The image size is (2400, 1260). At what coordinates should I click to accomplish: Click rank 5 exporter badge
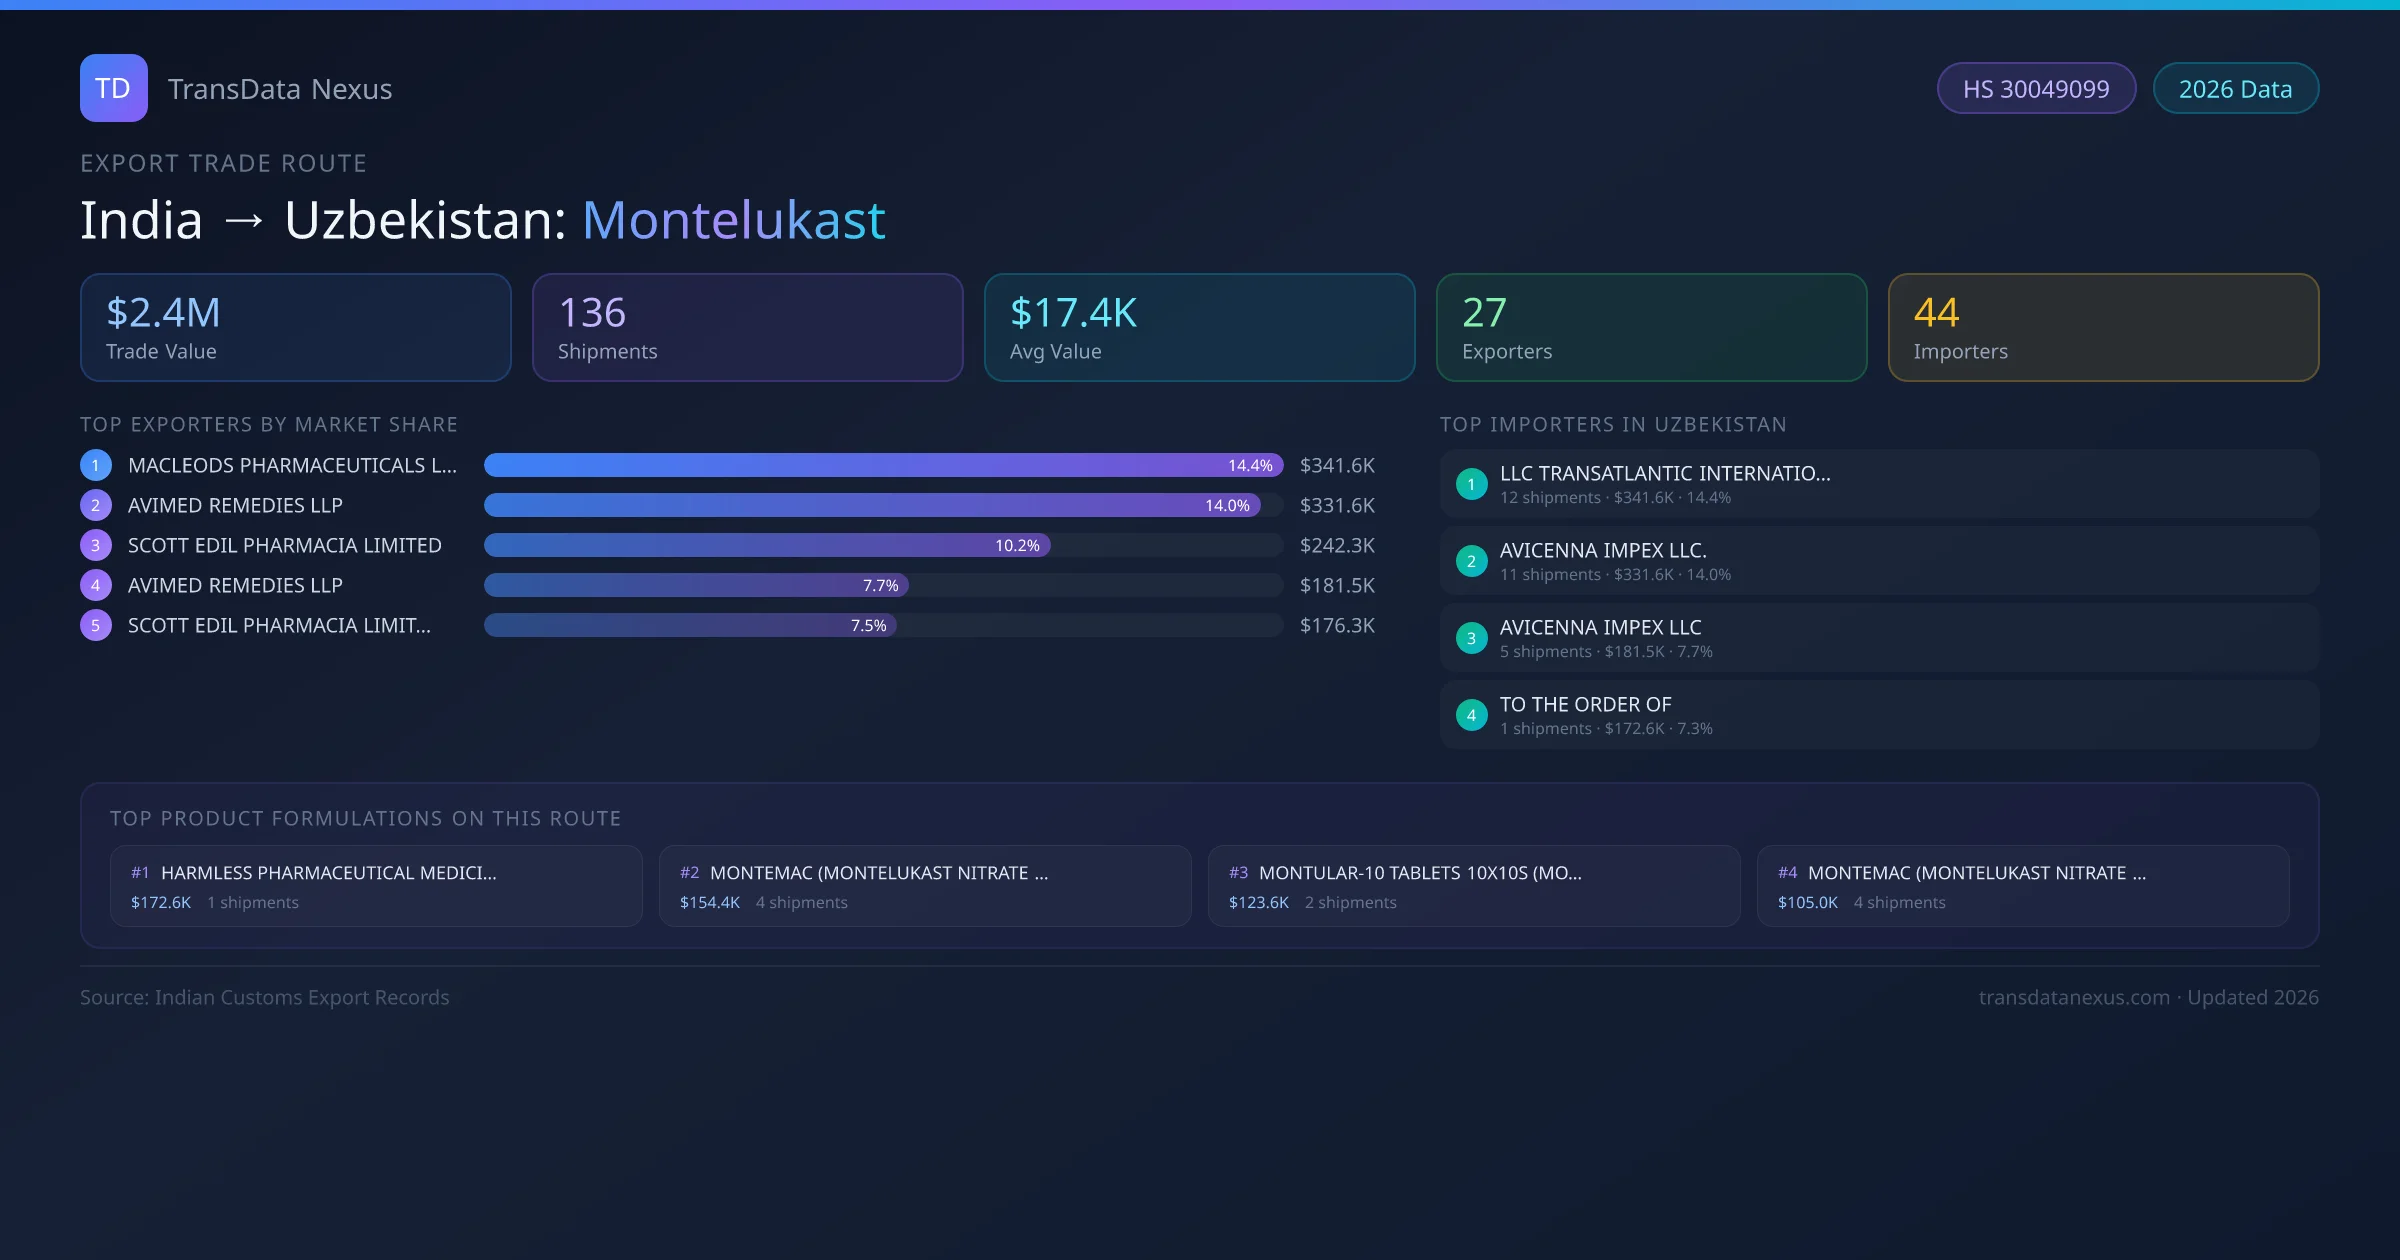[96, 625]
